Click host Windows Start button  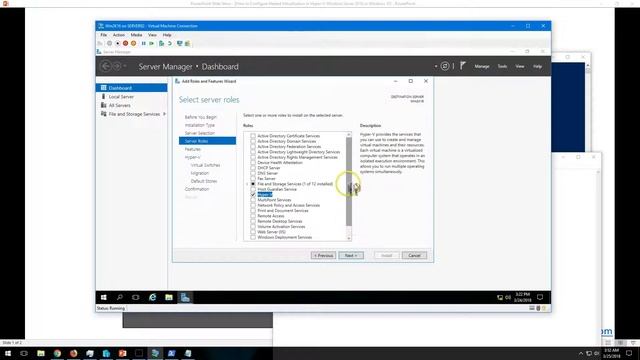point(8,353)
